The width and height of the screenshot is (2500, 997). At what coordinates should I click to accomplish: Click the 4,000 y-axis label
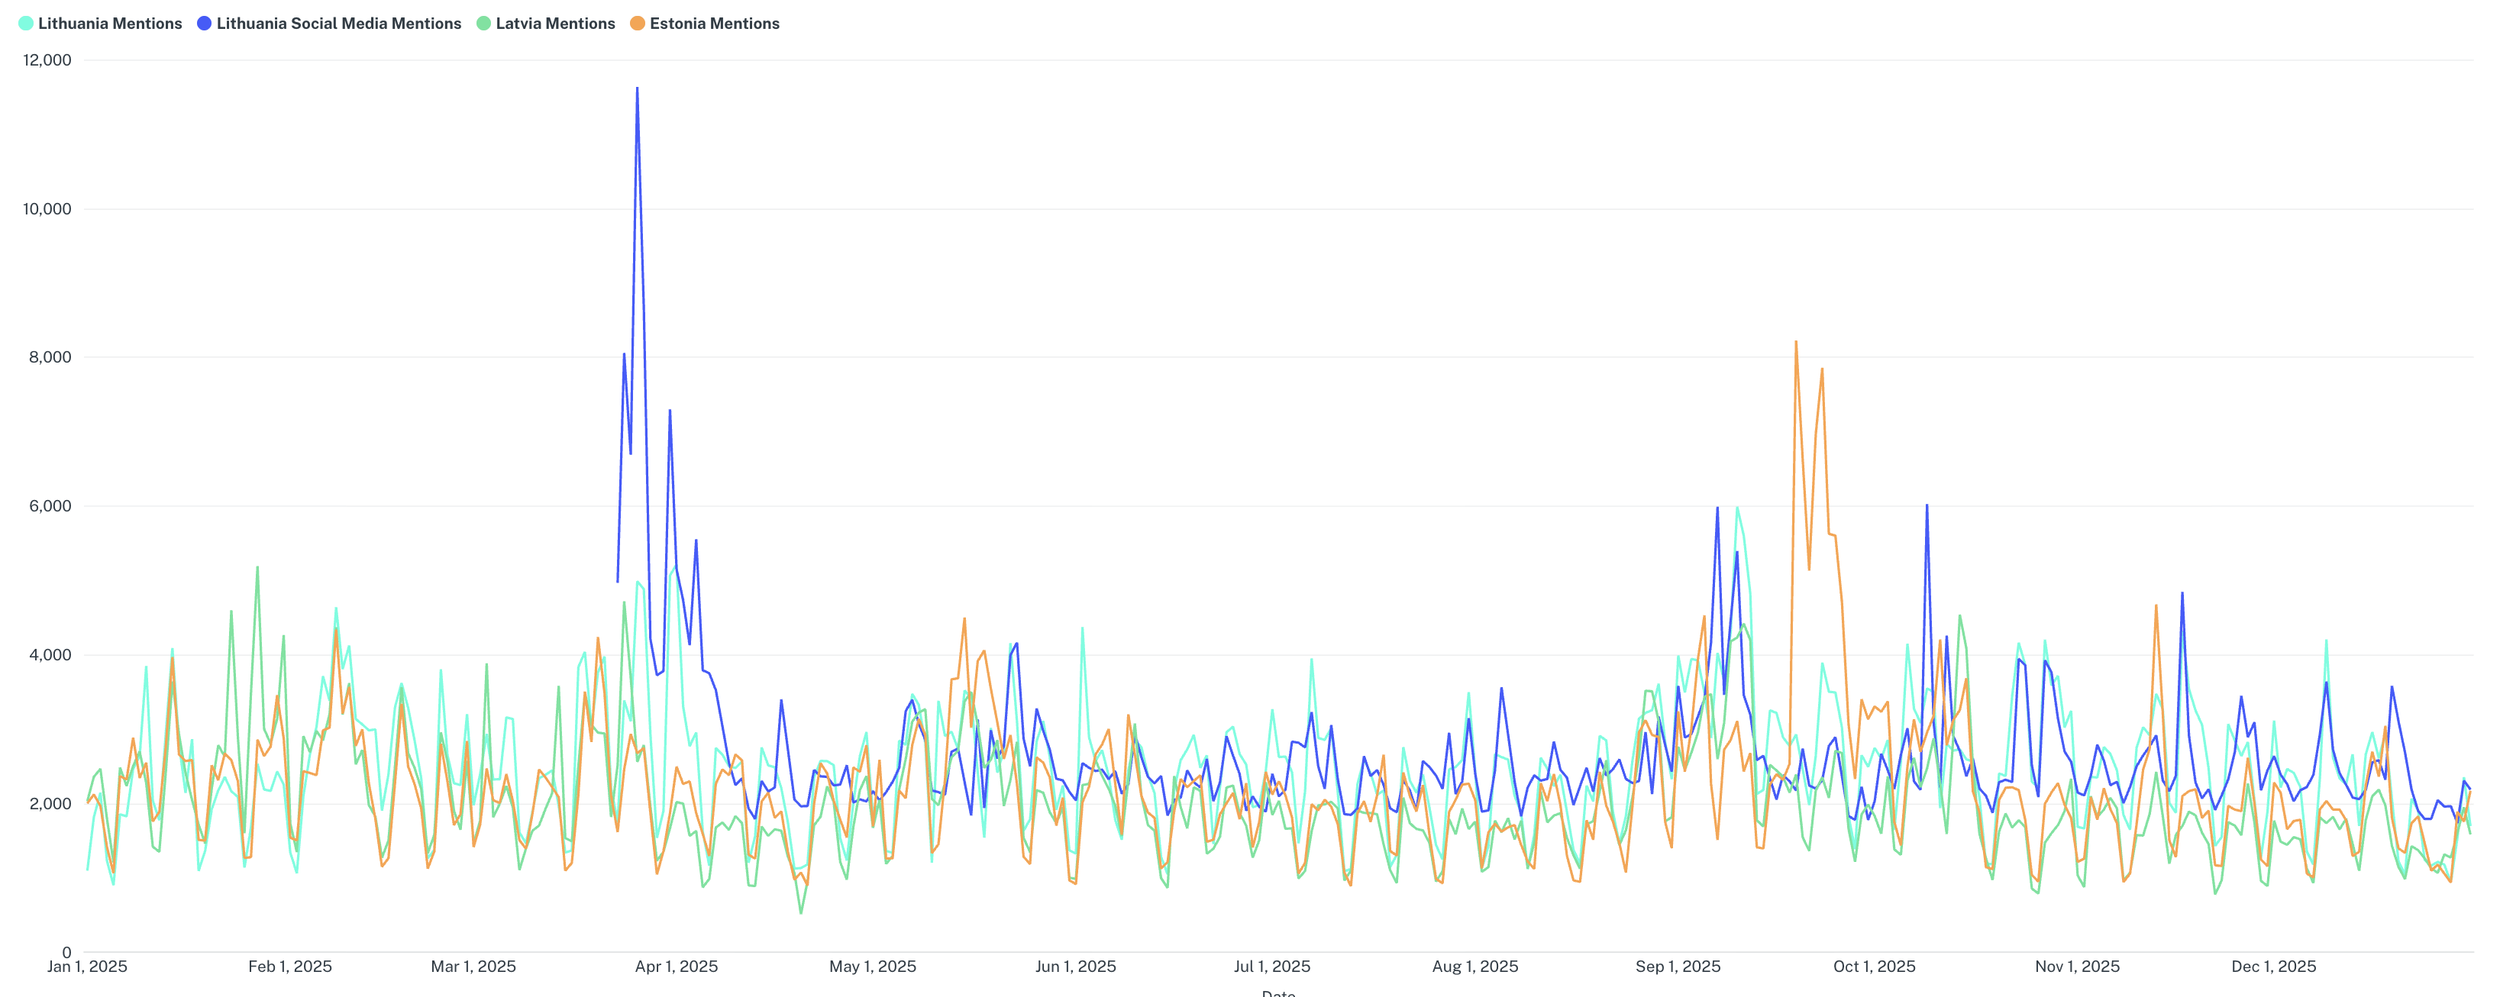pyautogui.click(x=51, y=655)
